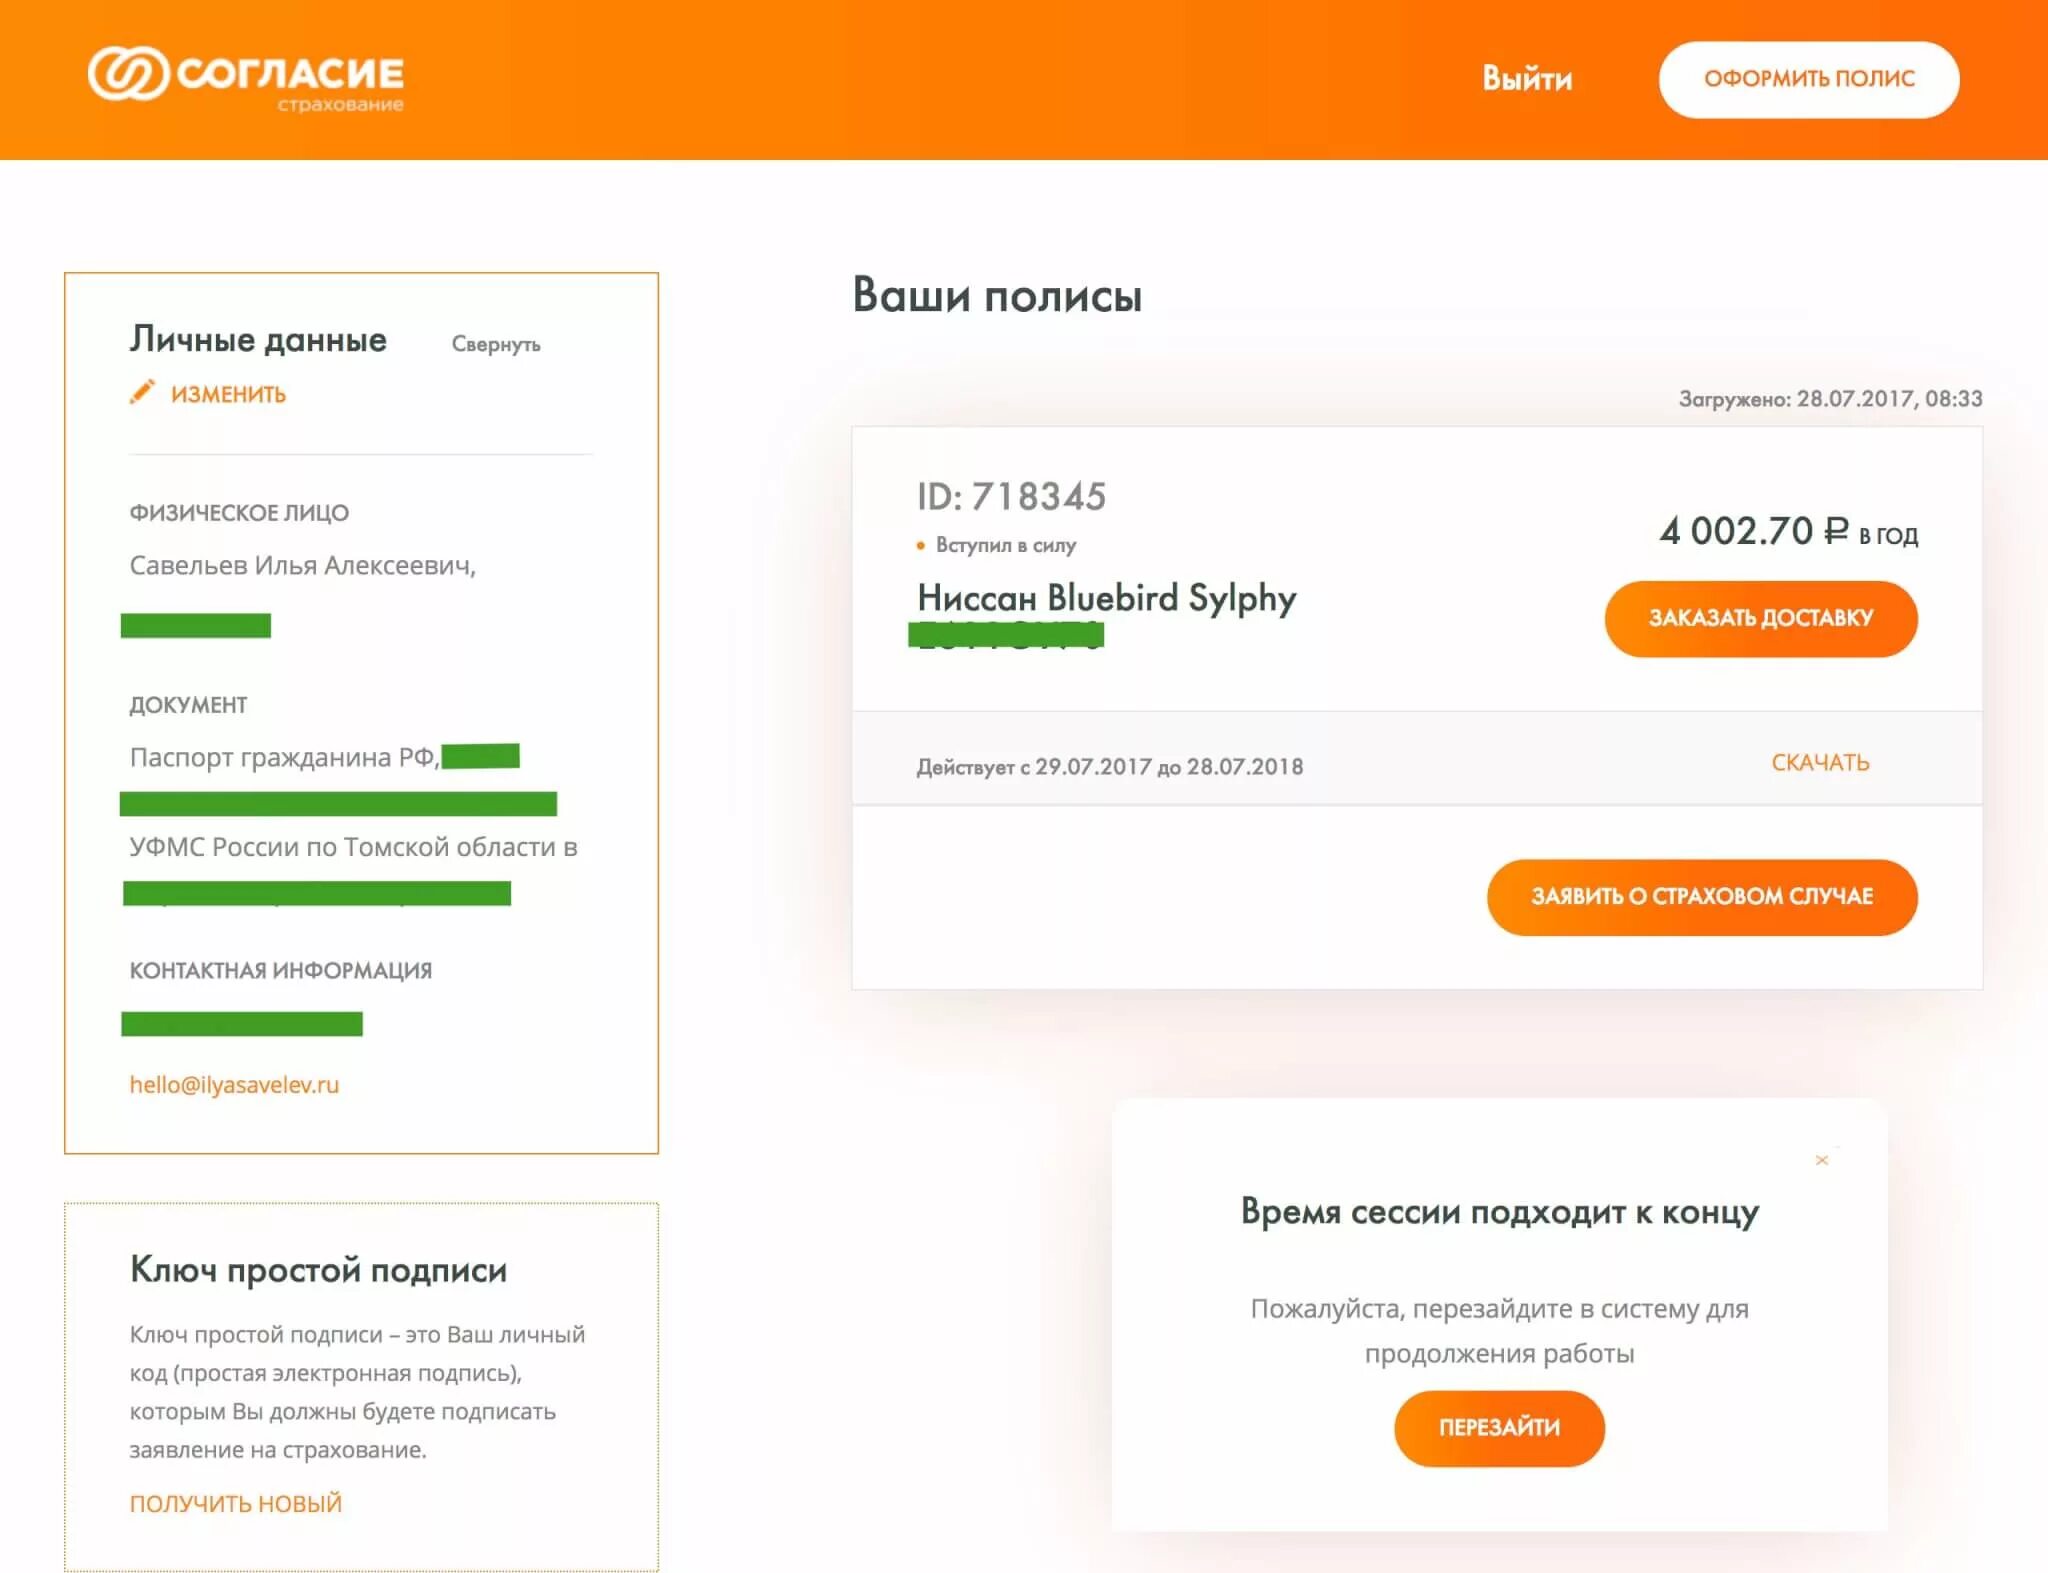Click Ниссан Bluebird Sylphy policy title
The height and width of the screenshot is (1573, 2048).
pos(1107,598)
